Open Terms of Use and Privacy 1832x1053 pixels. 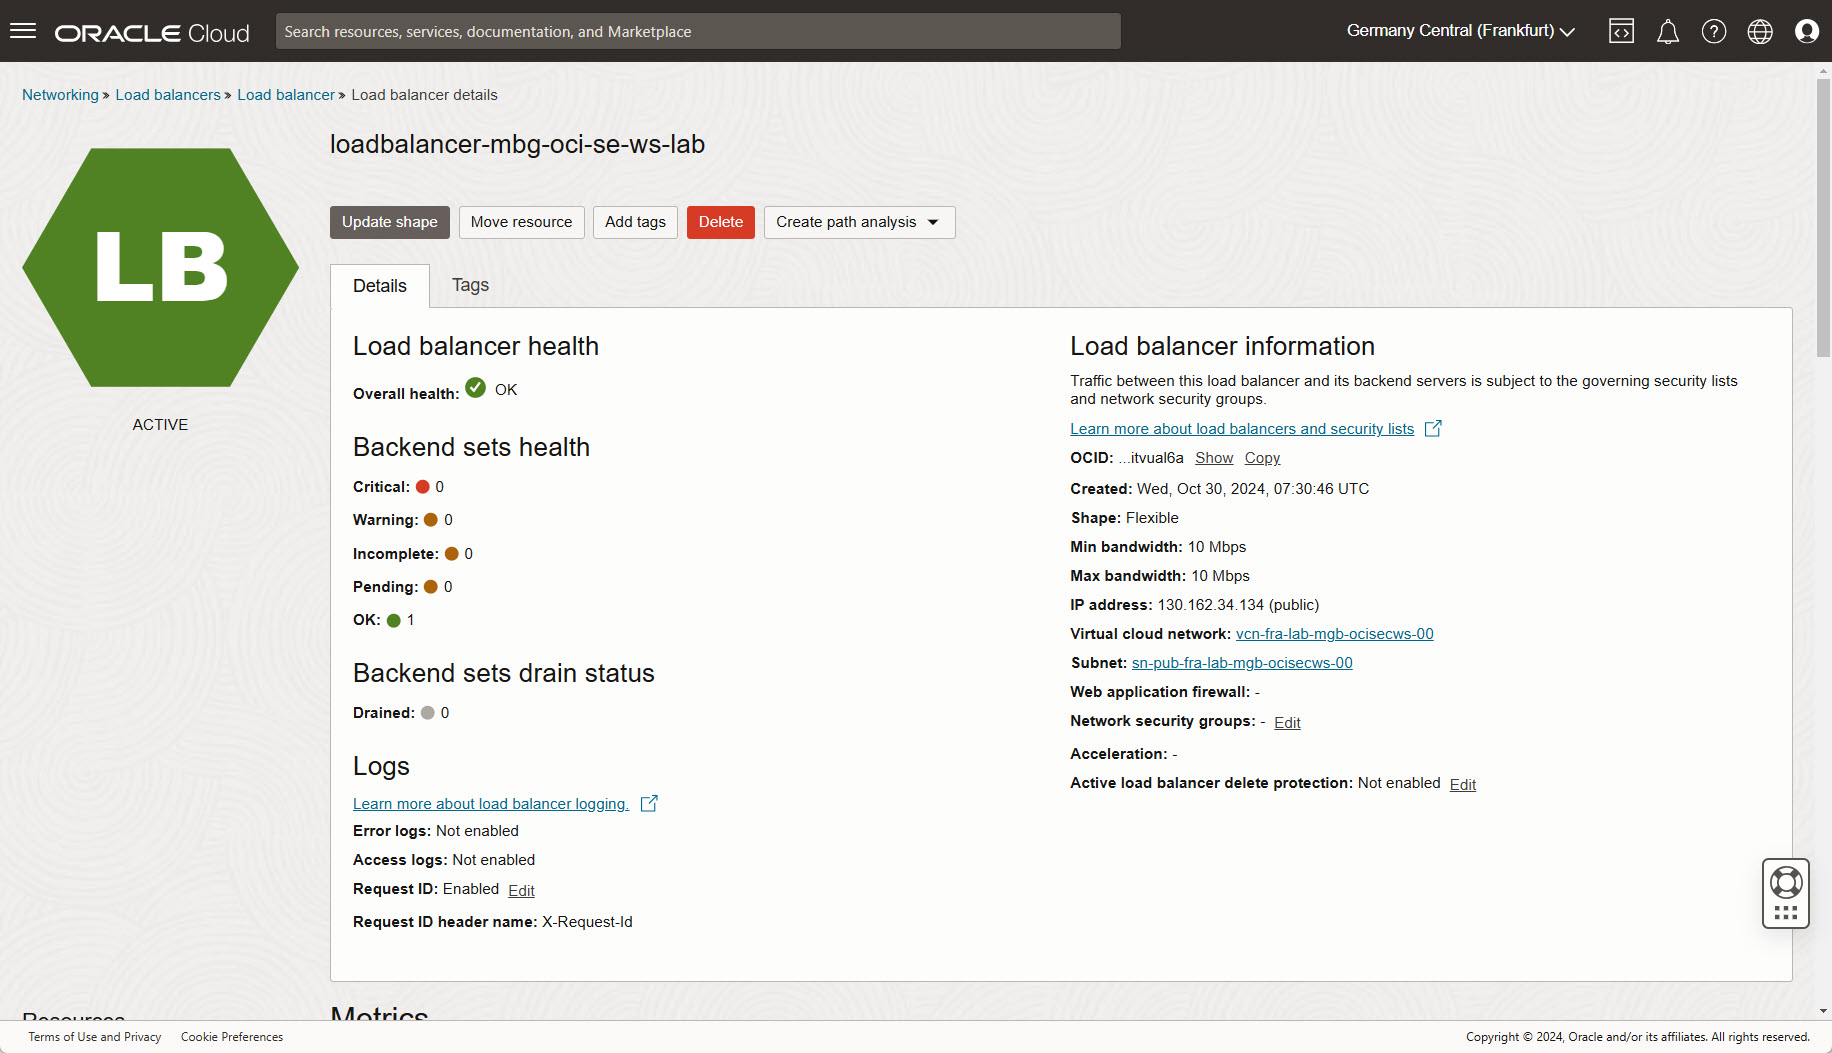(x=95, y=1037)
